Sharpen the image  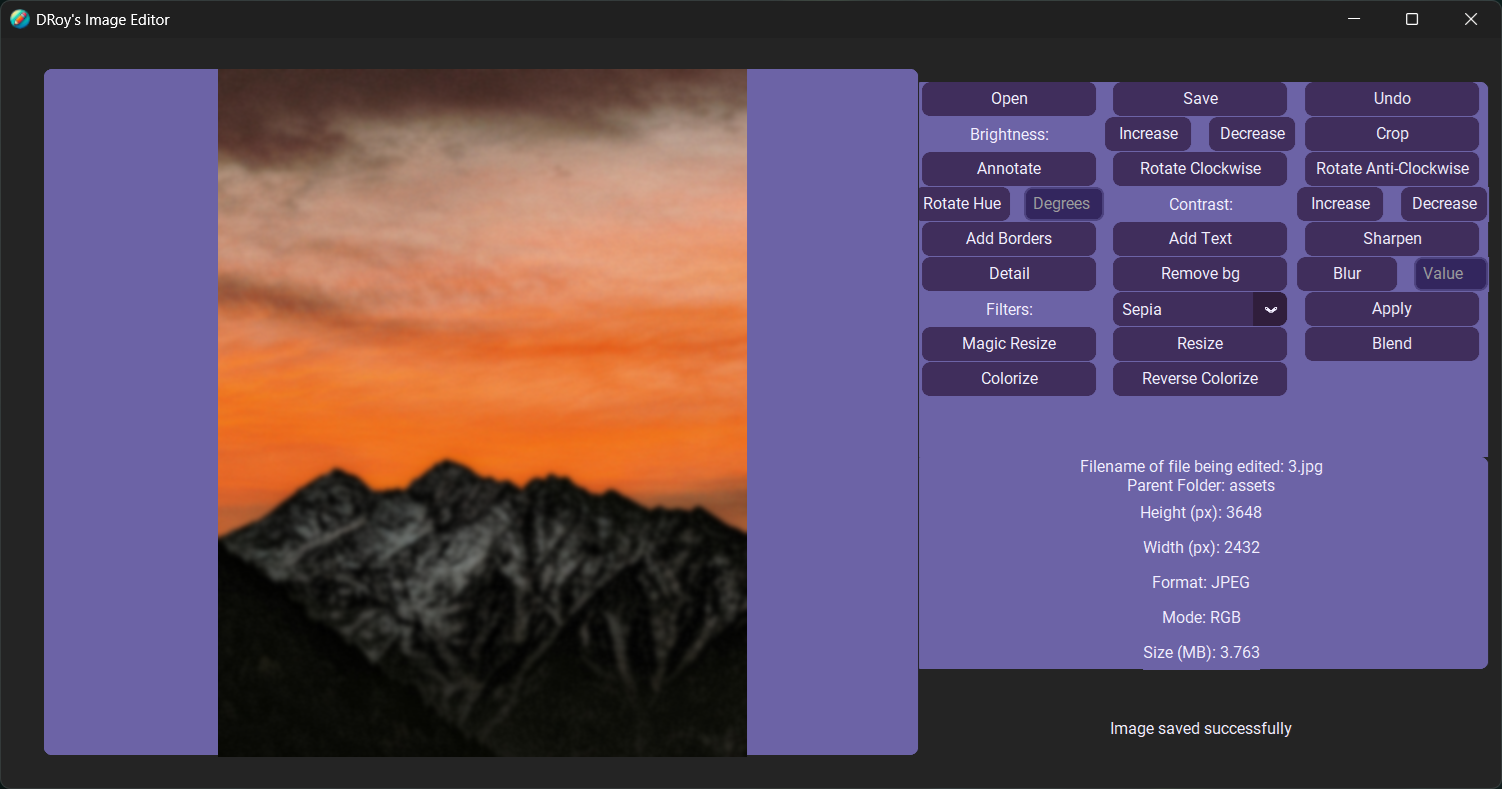(1391, 238)
